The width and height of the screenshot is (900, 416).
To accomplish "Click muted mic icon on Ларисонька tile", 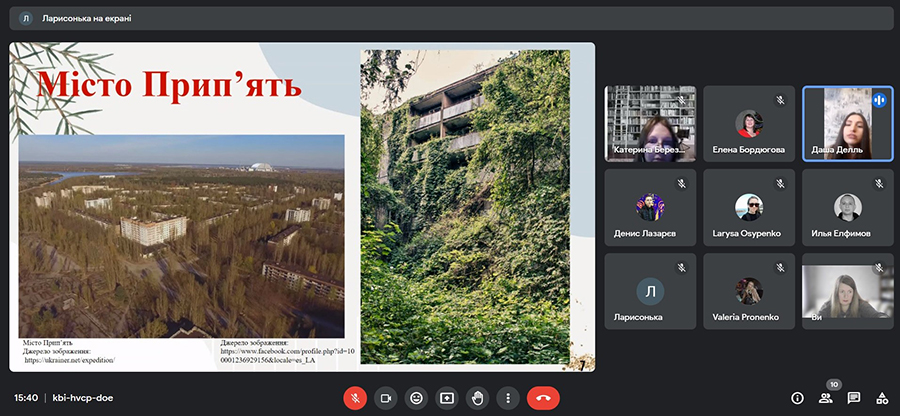I will [x=681, y=267].
